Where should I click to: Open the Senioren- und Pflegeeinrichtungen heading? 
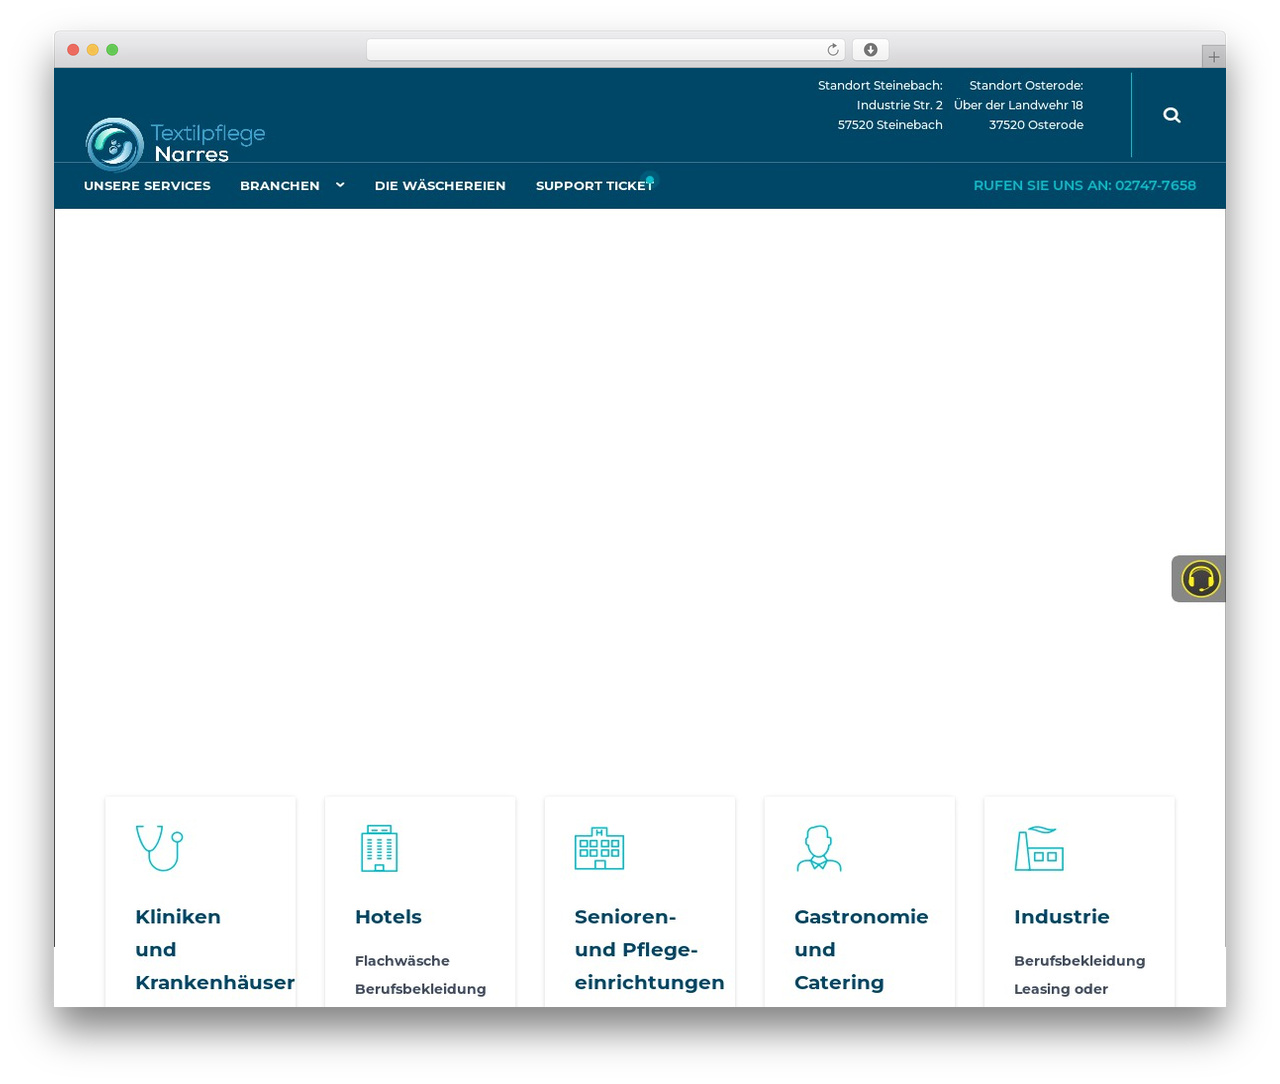(x=649, y=949)
